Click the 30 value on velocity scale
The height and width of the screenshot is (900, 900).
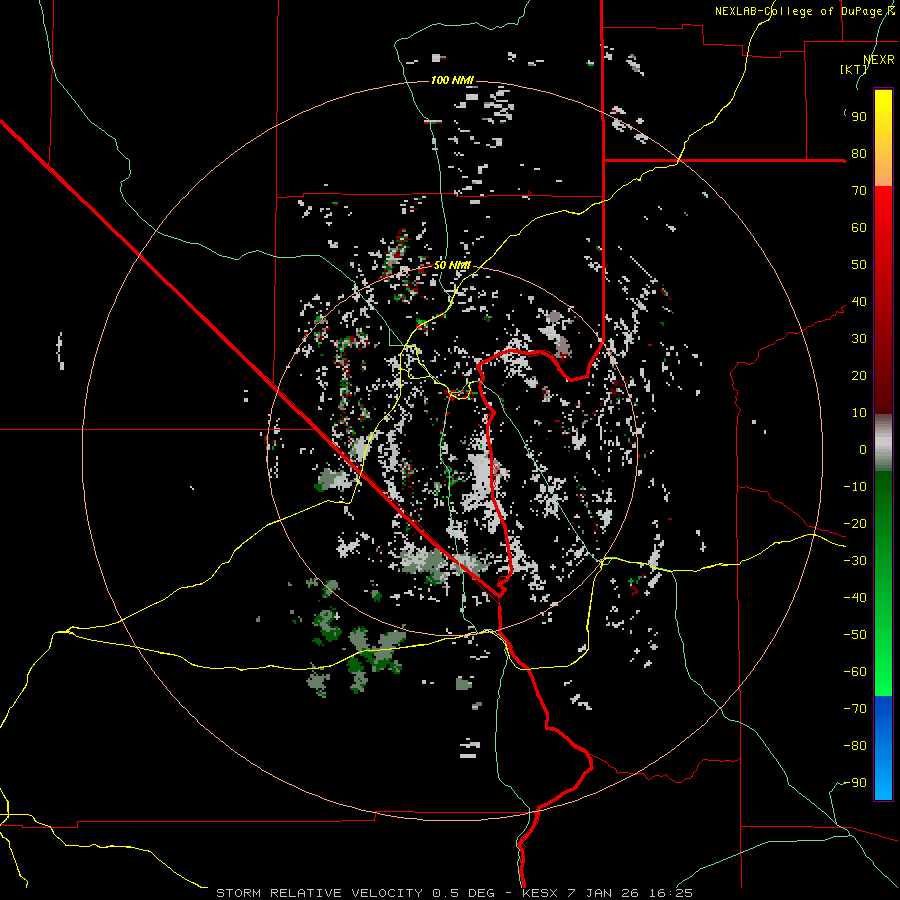[x=859, y=339]
